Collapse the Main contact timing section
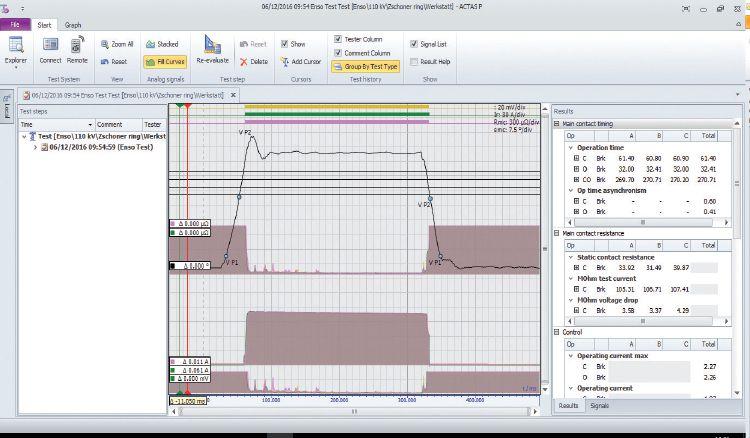 pyautogui.click(x=556, y=124)
